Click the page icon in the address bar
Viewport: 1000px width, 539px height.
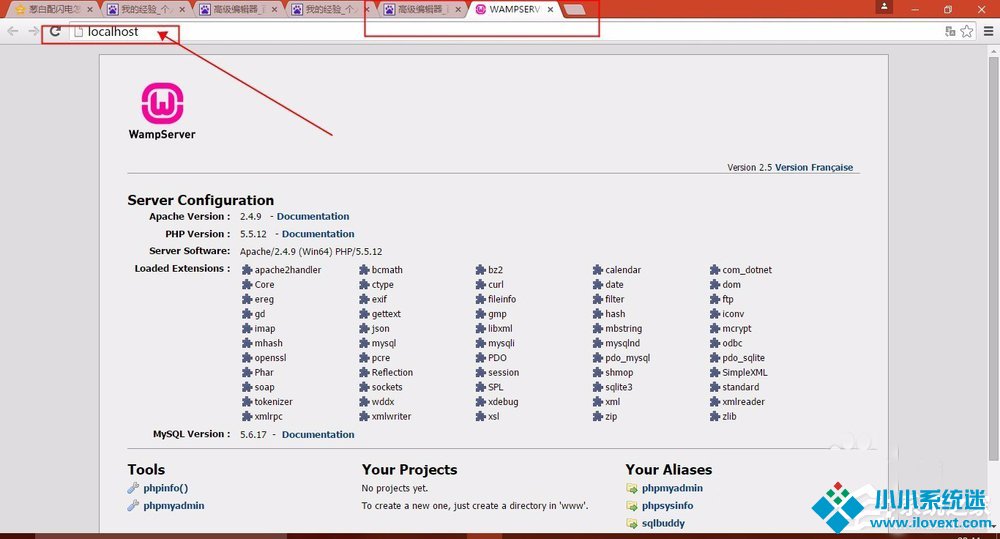[78, 31]
